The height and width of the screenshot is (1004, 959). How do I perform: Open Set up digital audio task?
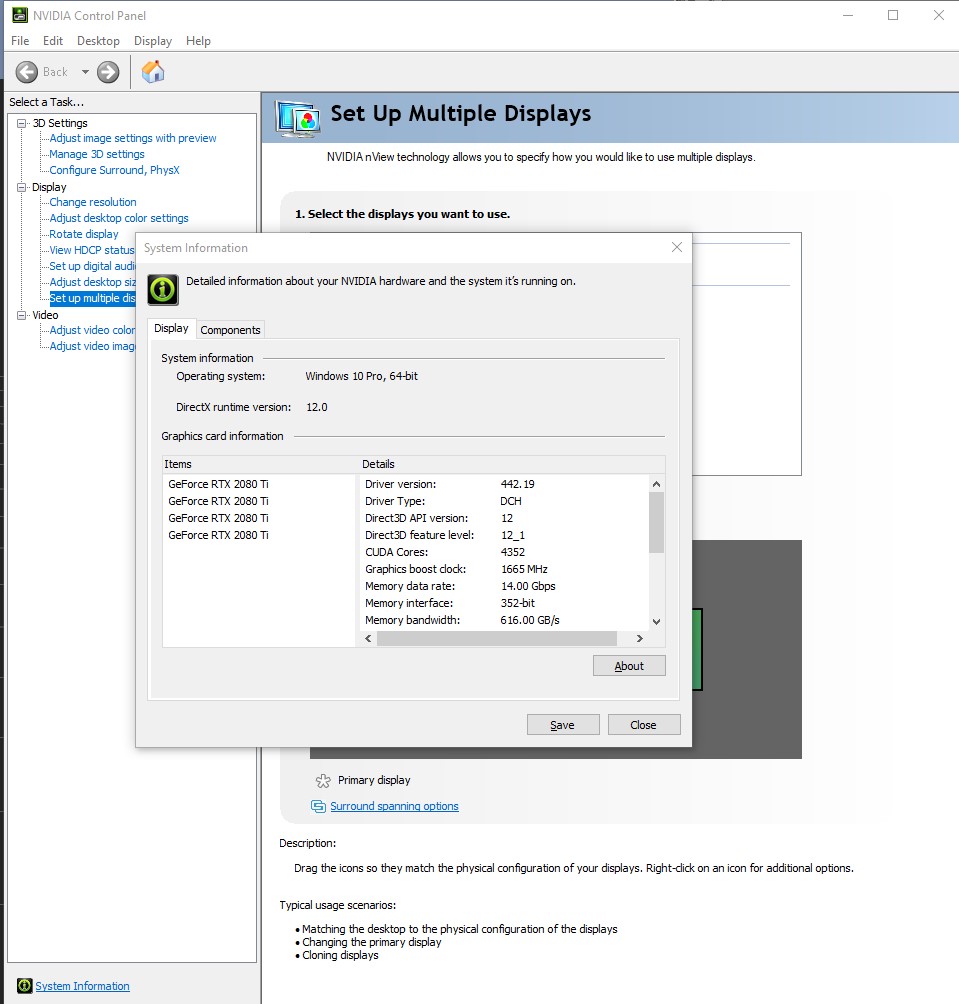coord(92,266)
